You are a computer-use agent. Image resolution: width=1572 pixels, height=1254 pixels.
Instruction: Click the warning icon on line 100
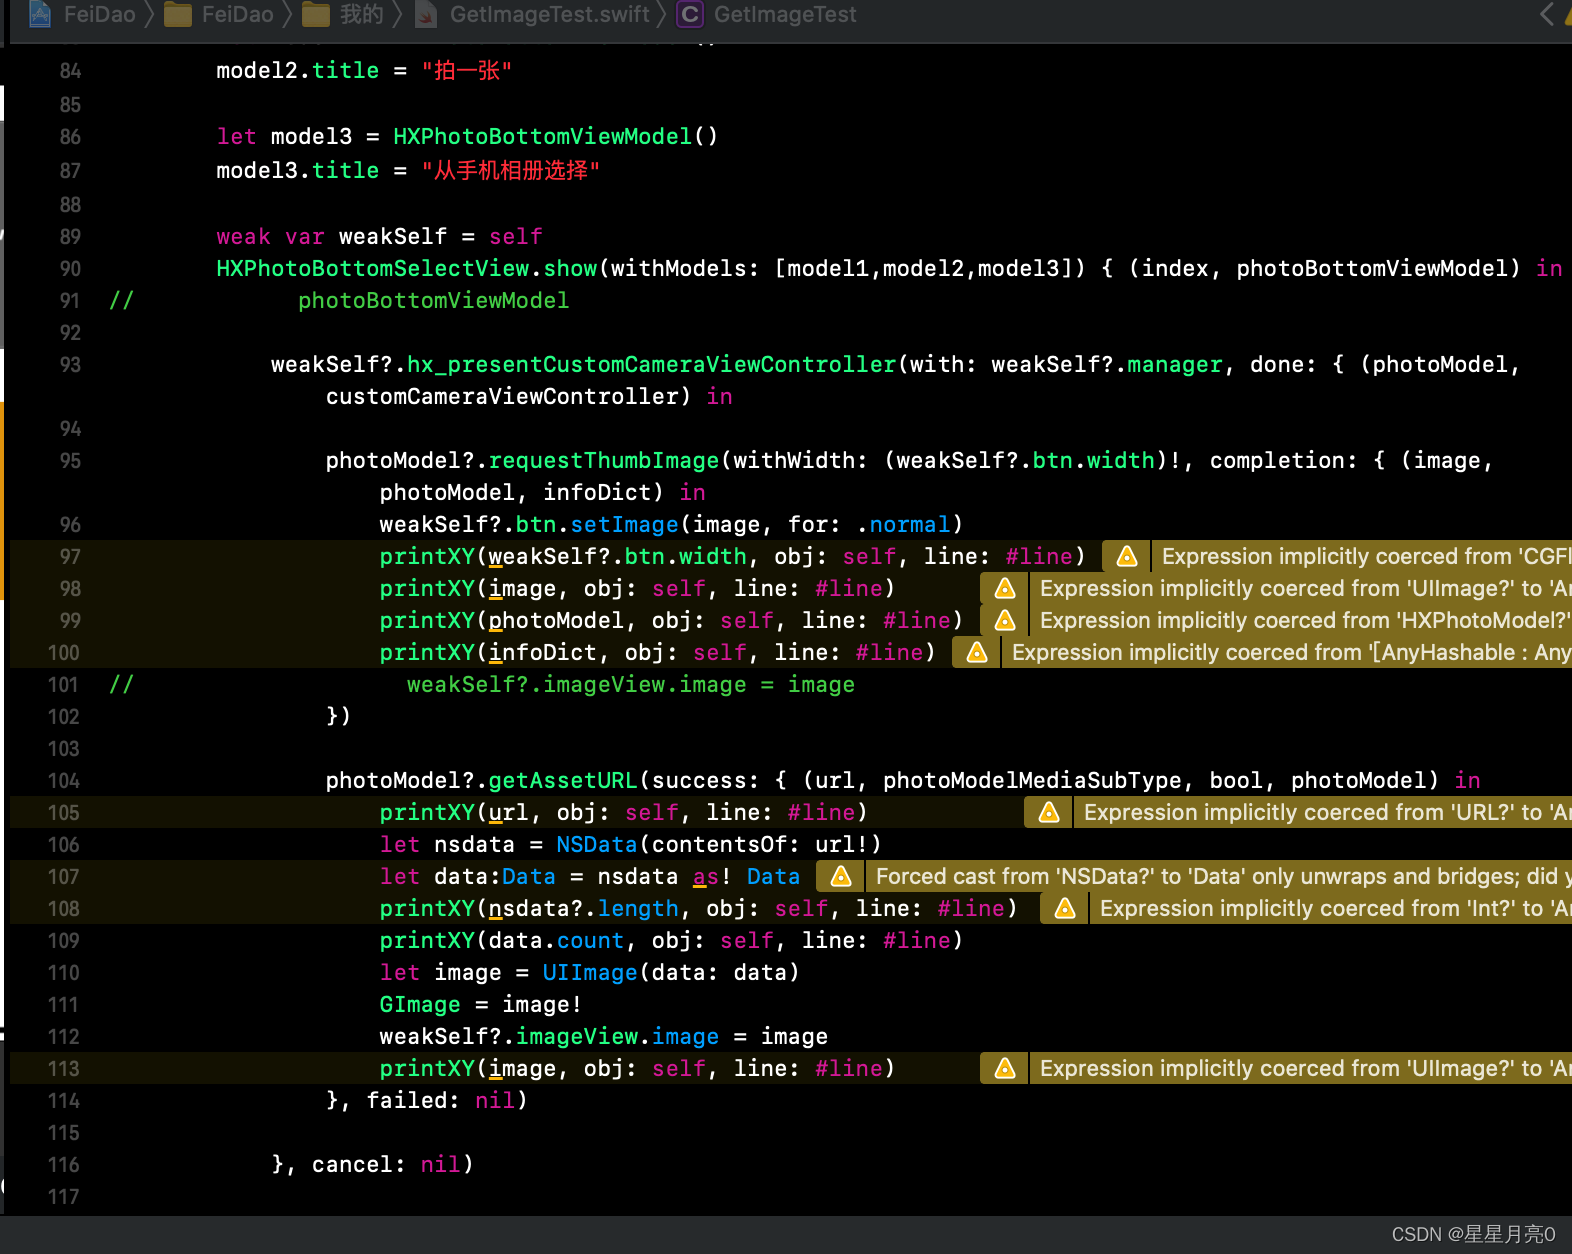tap(977, 652)
